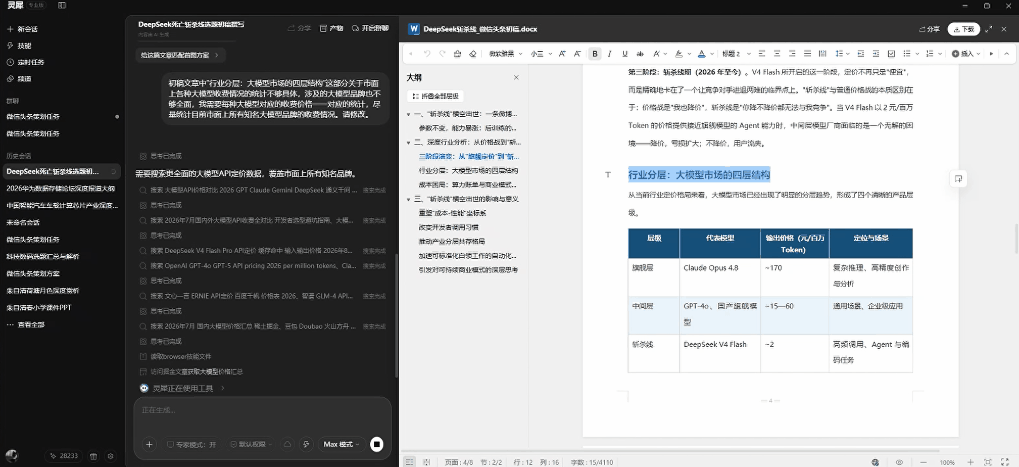Collapse outline section 二、深度行业分析
1019x467 pixels.
[x=409, y=142]
